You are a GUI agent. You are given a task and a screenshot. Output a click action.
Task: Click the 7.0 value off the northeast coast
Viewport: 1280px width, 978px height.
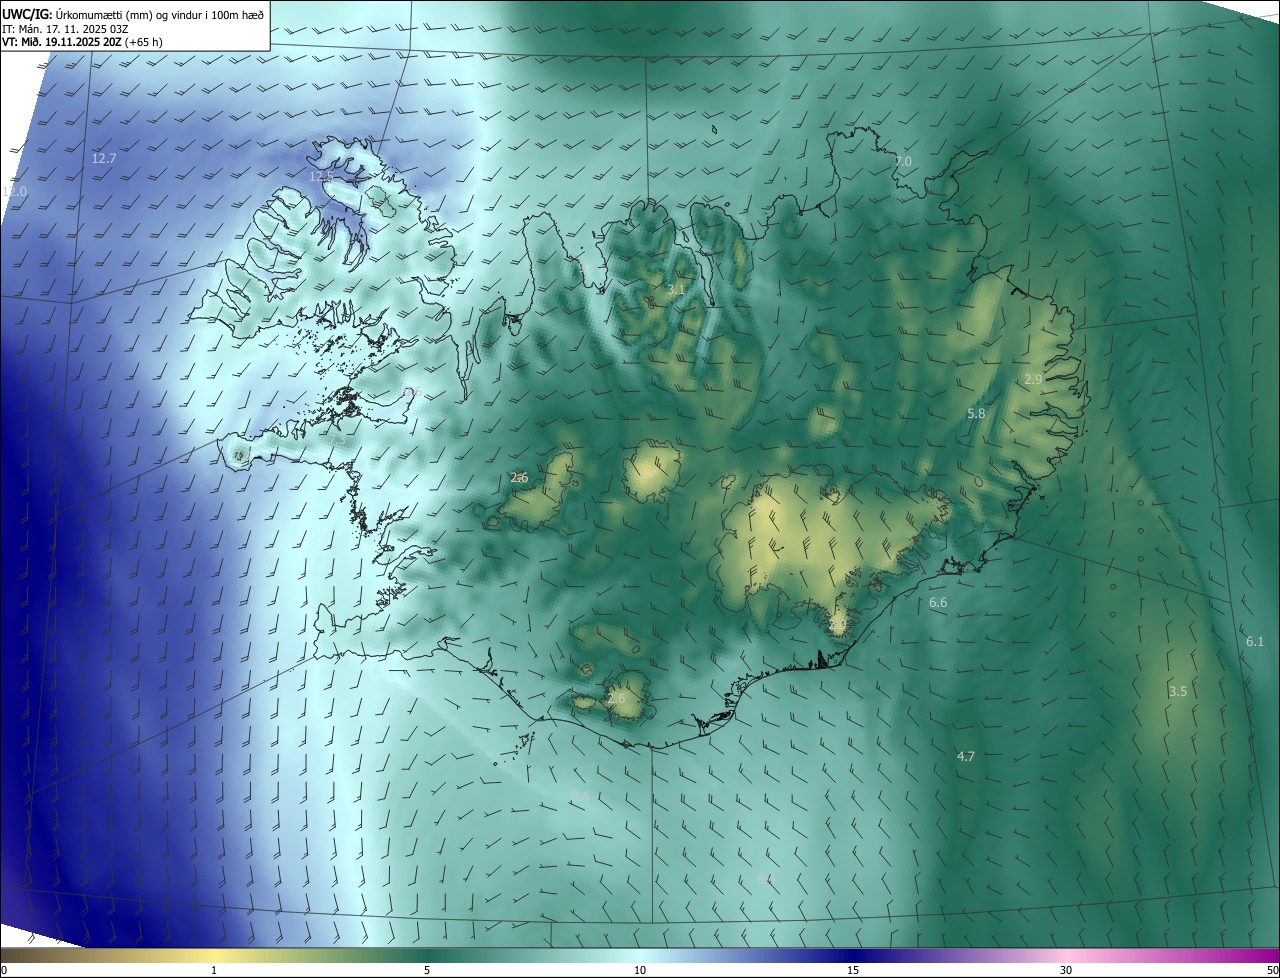click(x=903, y=161)
